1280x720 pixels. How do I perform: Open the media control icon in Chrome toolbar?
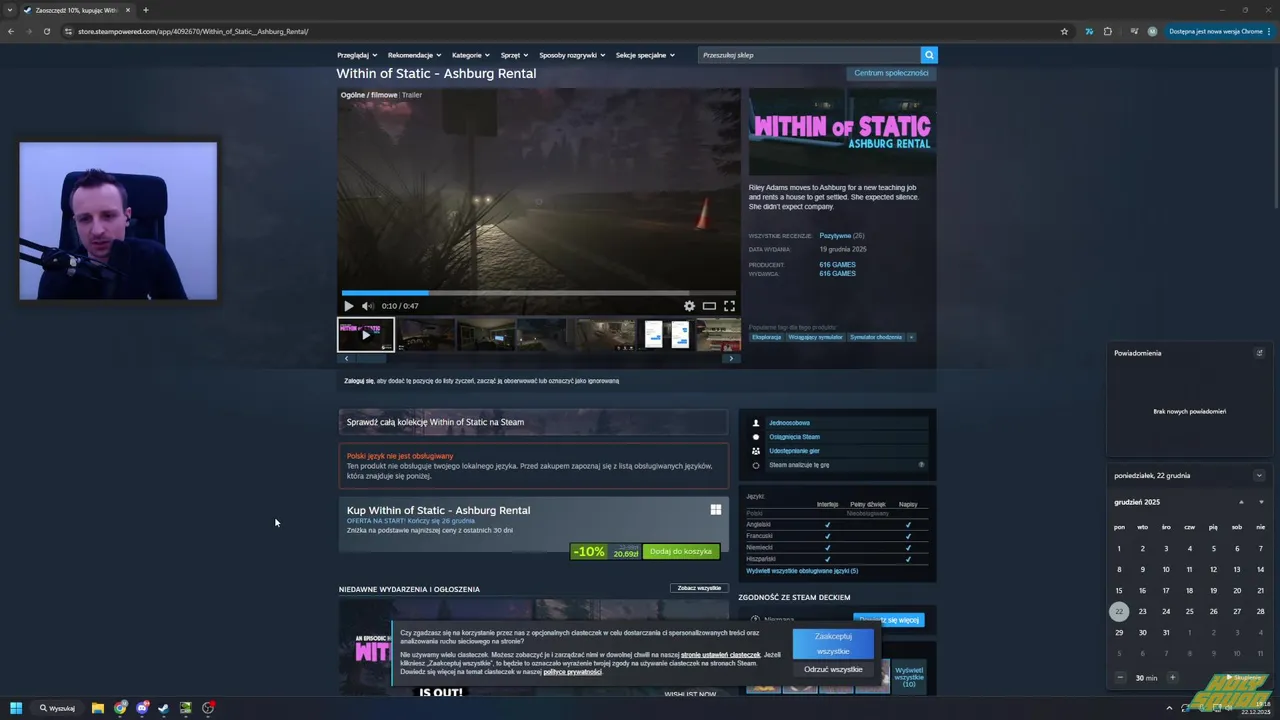point(1133,31)
